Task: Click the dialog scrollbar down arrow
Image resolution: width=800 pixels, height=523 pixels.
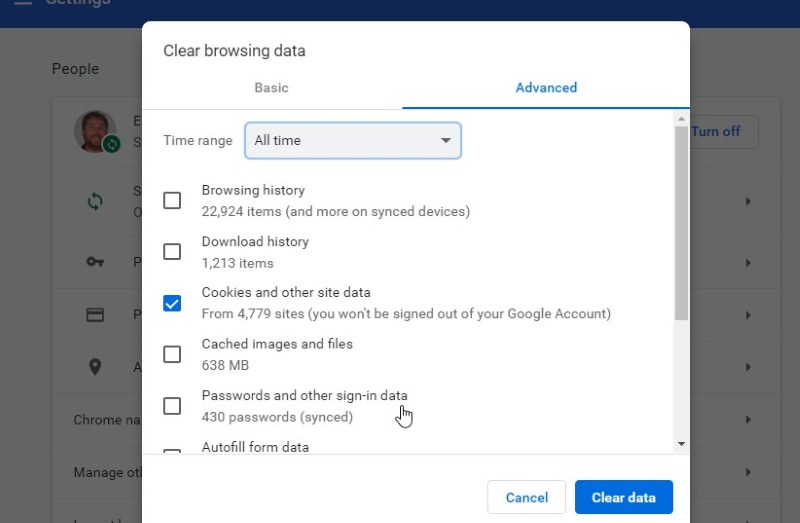Action: tap(681, 444)
